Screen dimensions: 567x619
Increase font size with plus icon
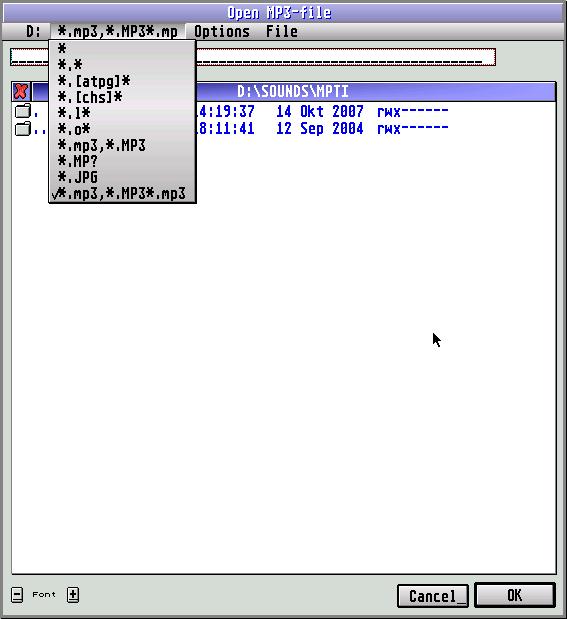coord(73,595)
